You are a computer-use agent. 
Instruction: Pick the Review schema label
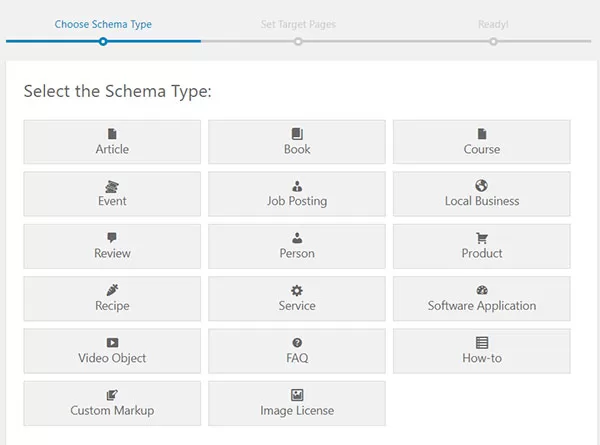pyautogui.click(x=112, y=253)
